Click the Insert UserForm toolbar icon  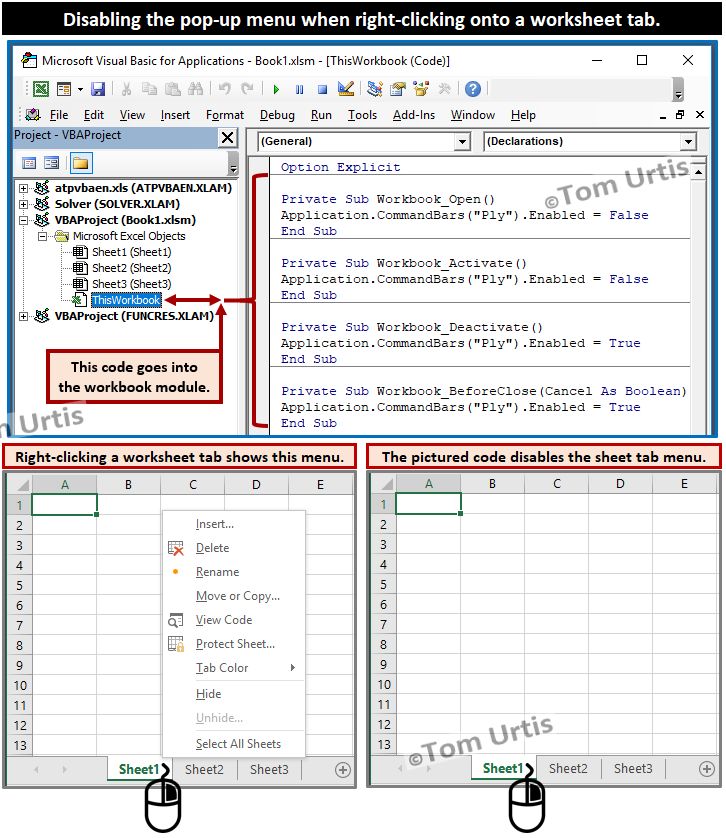pyautogui.click(x=64, y=89)
